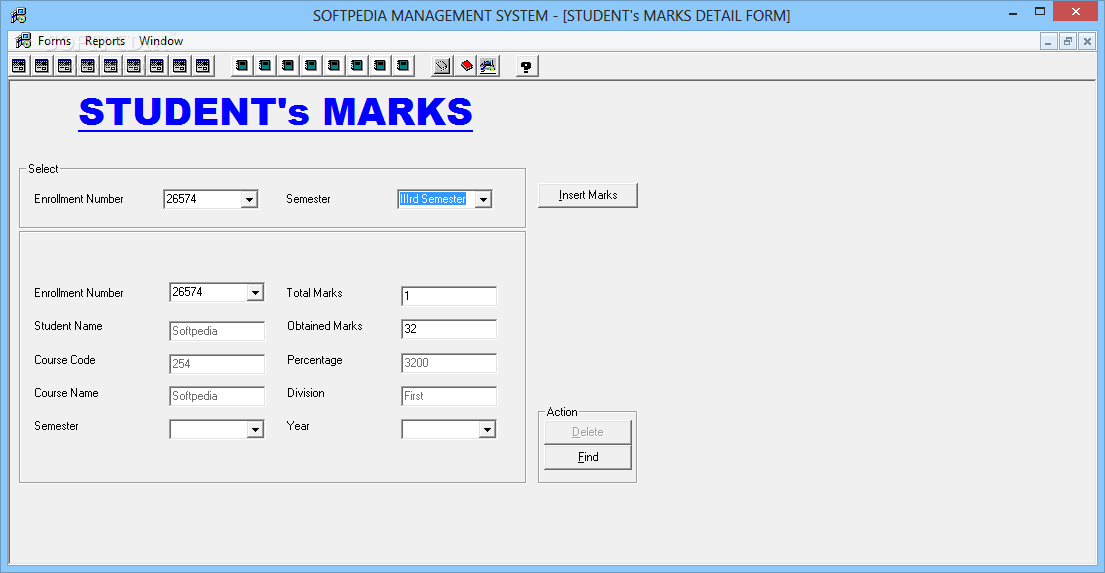Image resolution: width=1105 pixels, height=573 pixels.
Task: Click the question mark help icon
Action: tap(526, 66)
